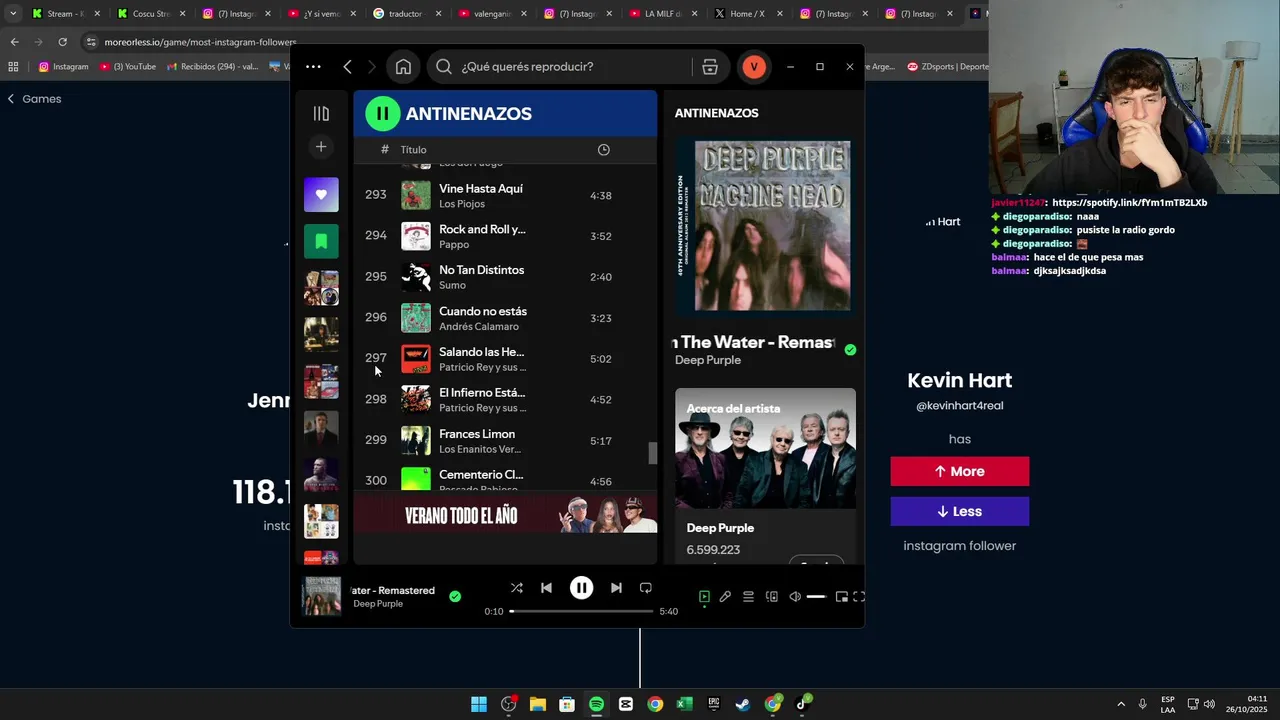
Task: Open Windows Start menu
Action: pyautogui.click(x=479, y=704)
